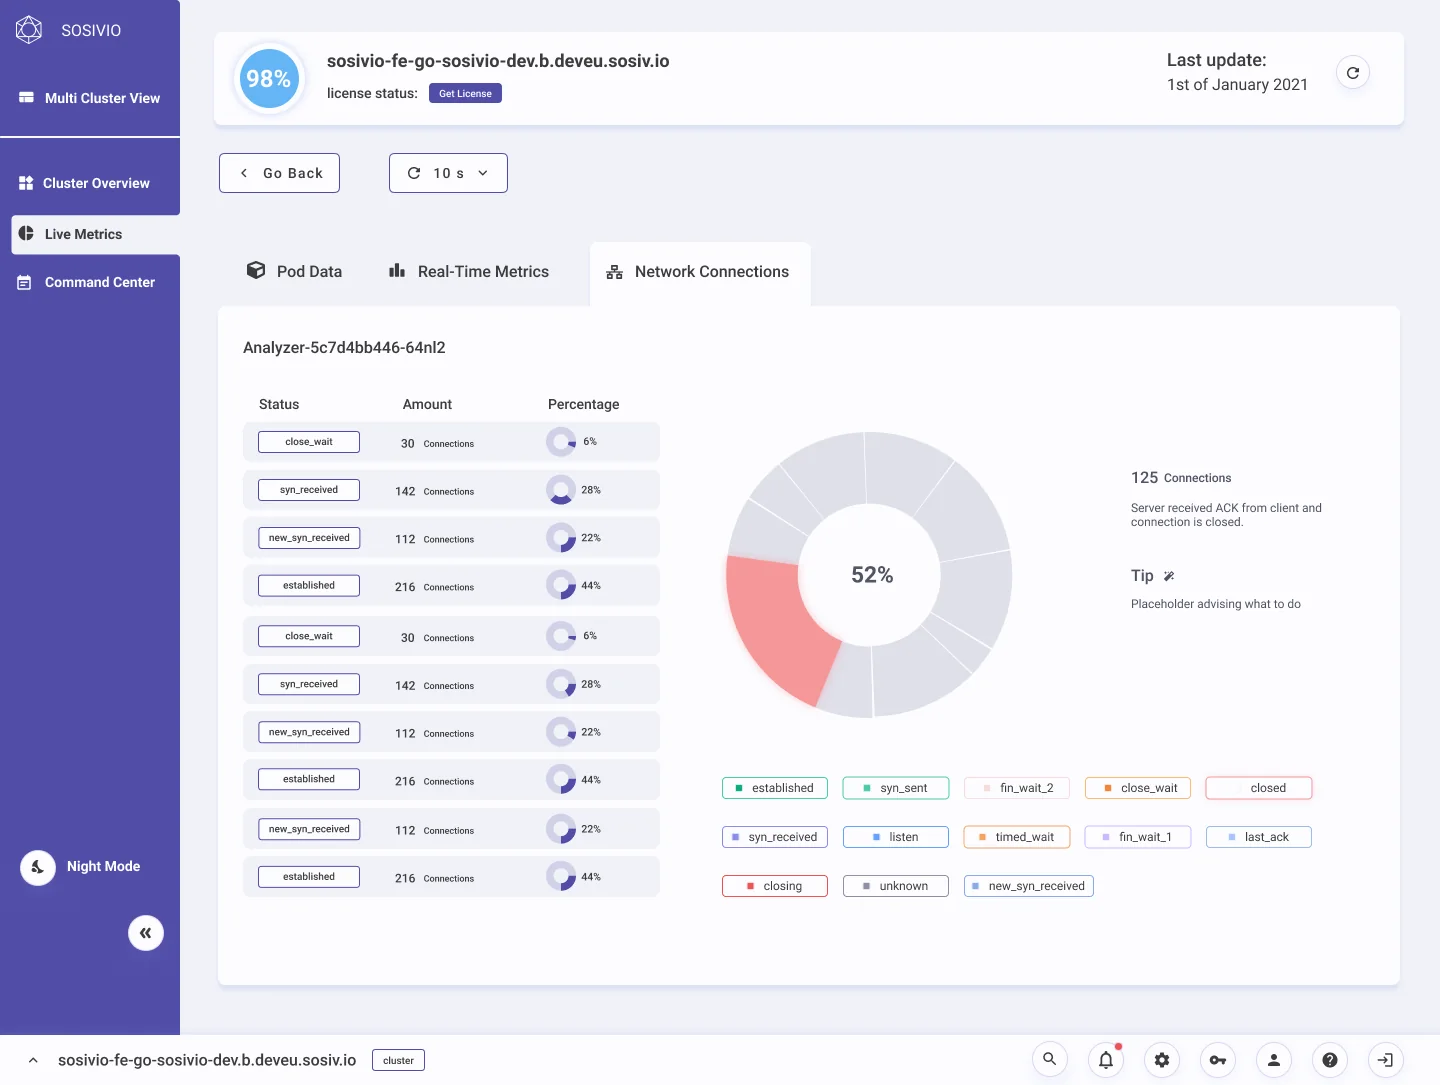Switch to Real-Time Metrics tab
1440x1085 pixels.
(469, 271)
